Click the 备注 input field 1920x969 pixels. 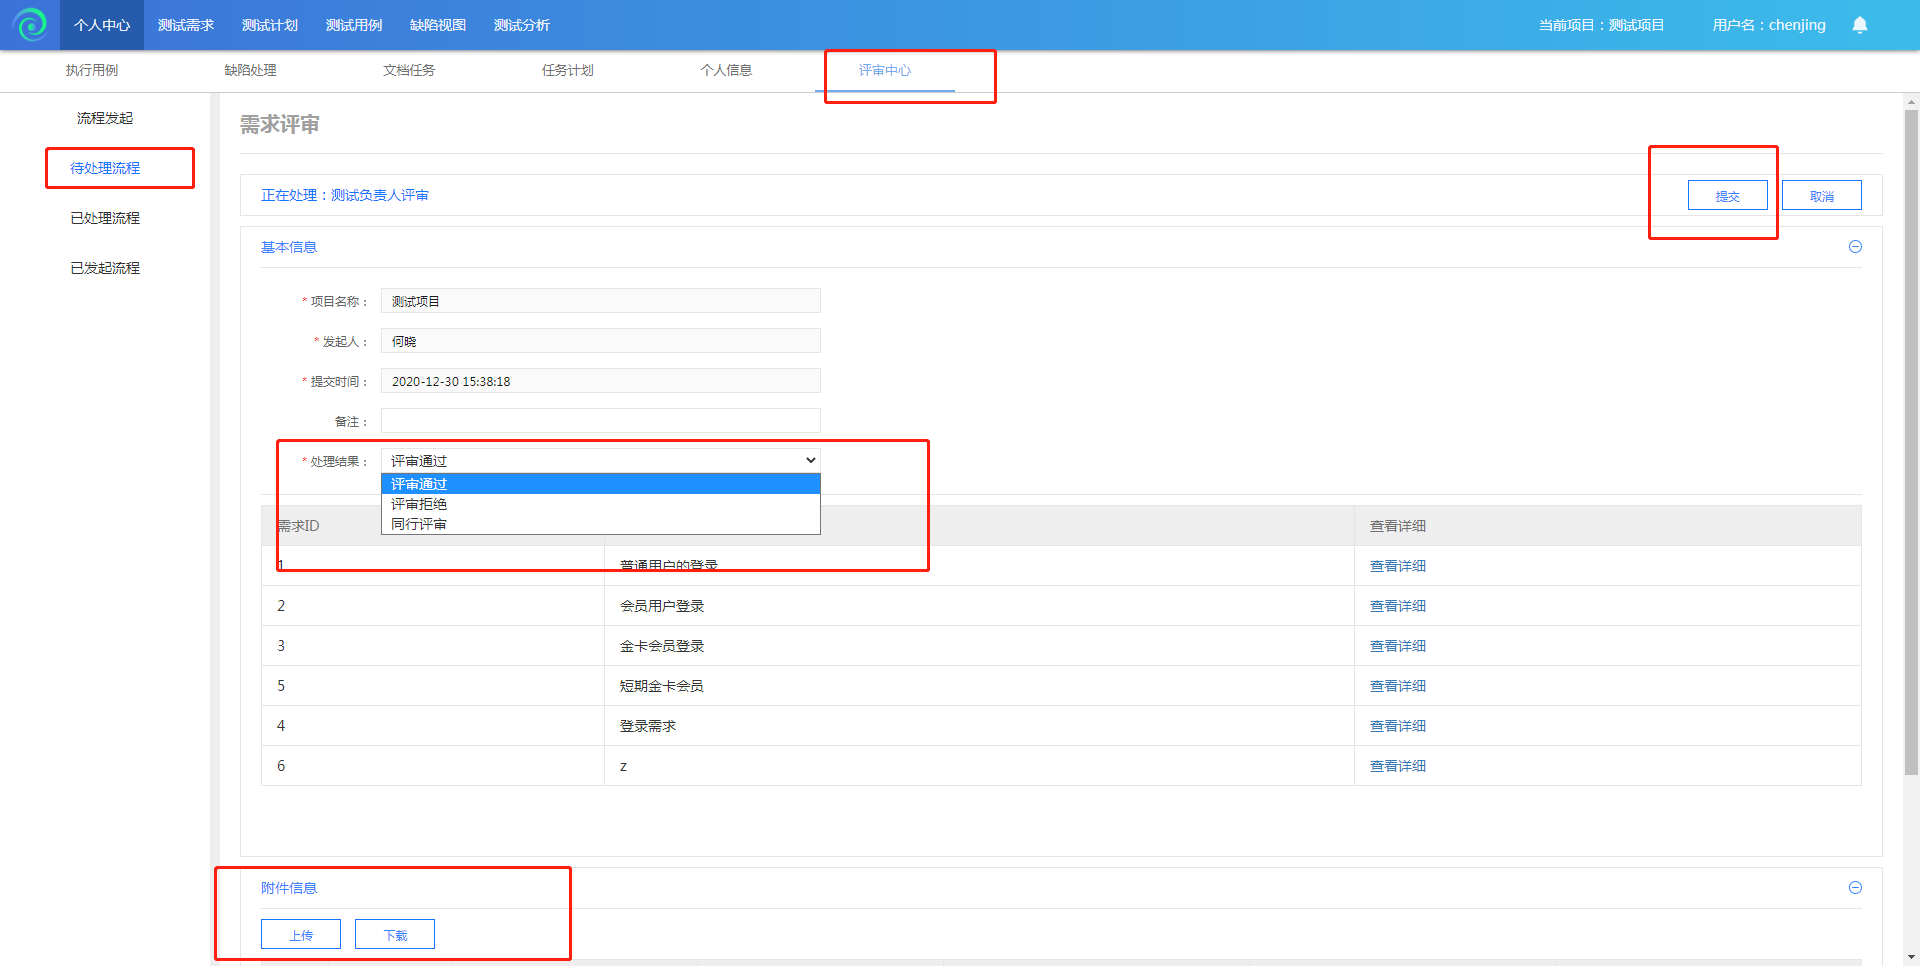(x=600, y=421)
